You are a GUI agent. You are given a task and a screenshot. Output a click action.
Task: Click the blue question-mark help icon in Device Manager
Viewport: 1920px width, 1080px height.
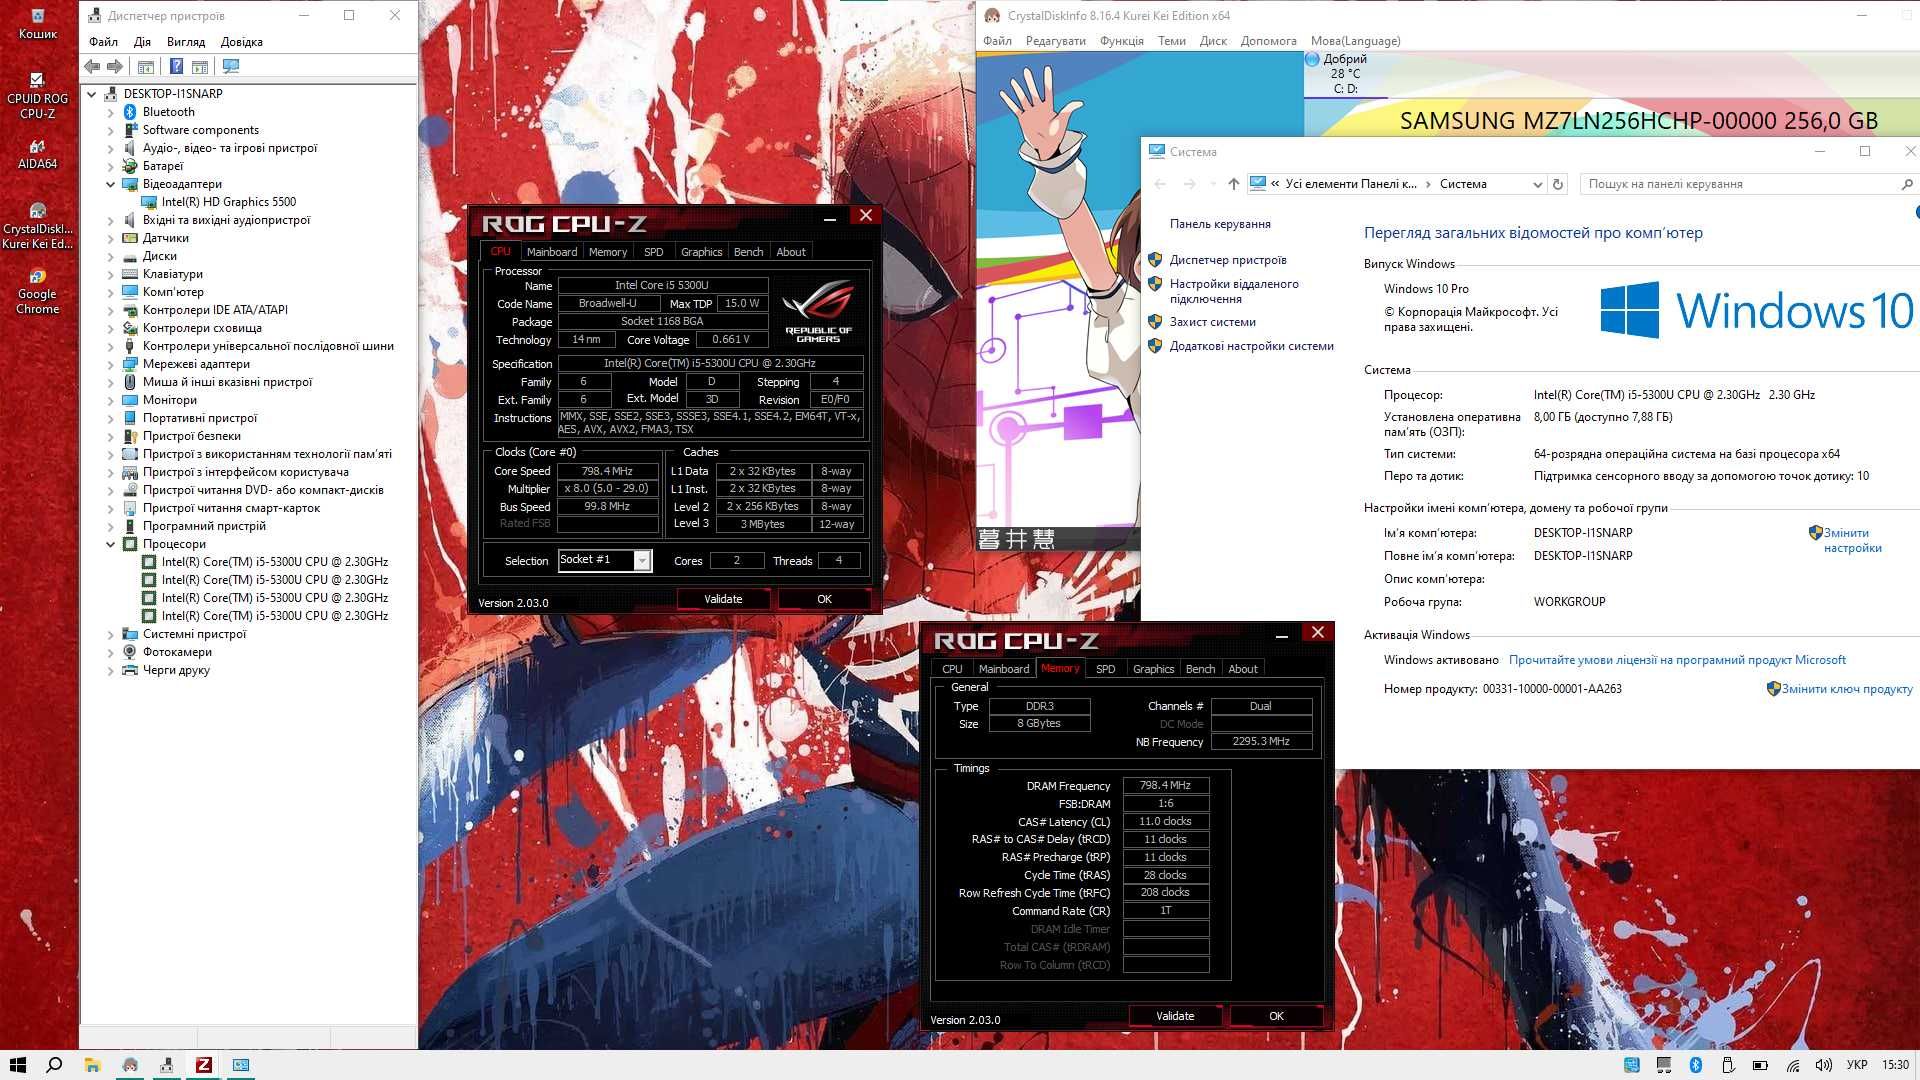(x=176, y=66)
